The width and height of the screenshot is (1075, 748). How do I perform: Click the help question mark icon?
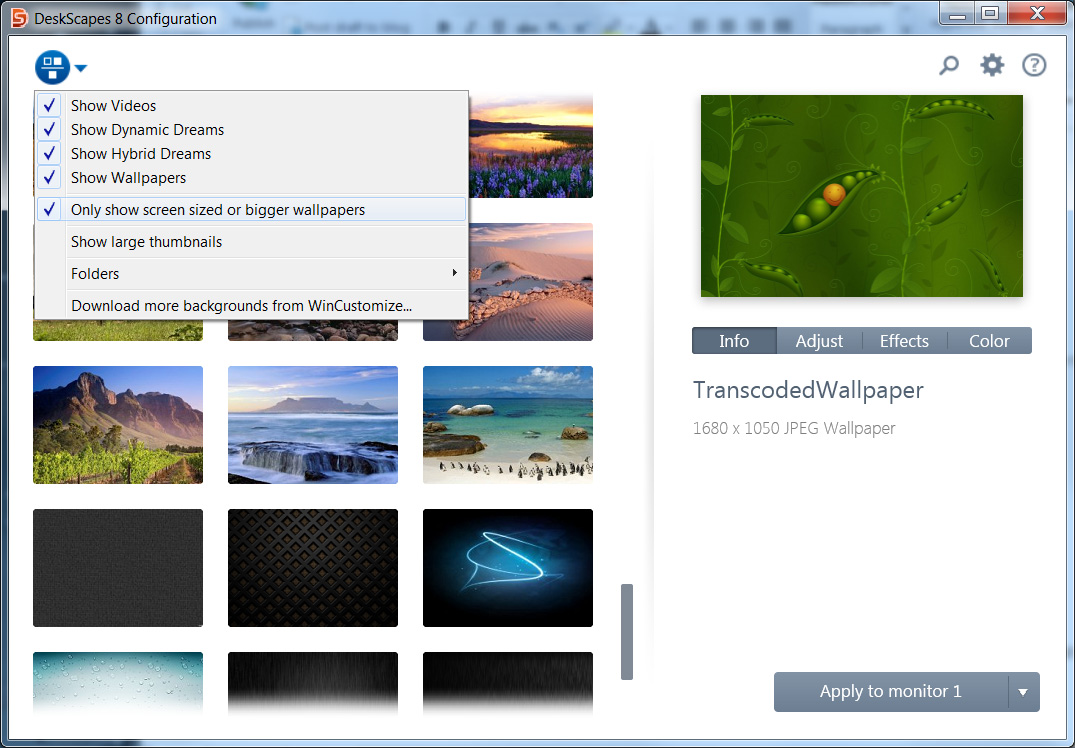pos(1034,65)
